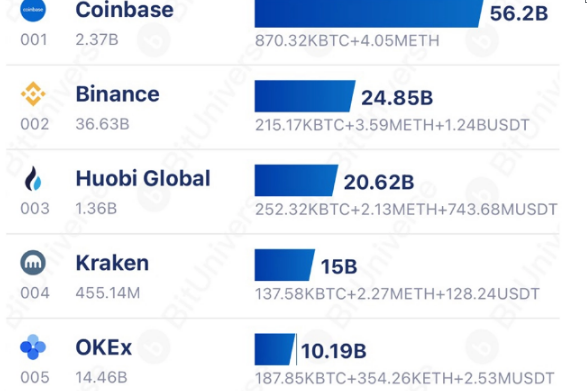
Task: Click the Coinbase logo icon
Action: pos(33,10)
